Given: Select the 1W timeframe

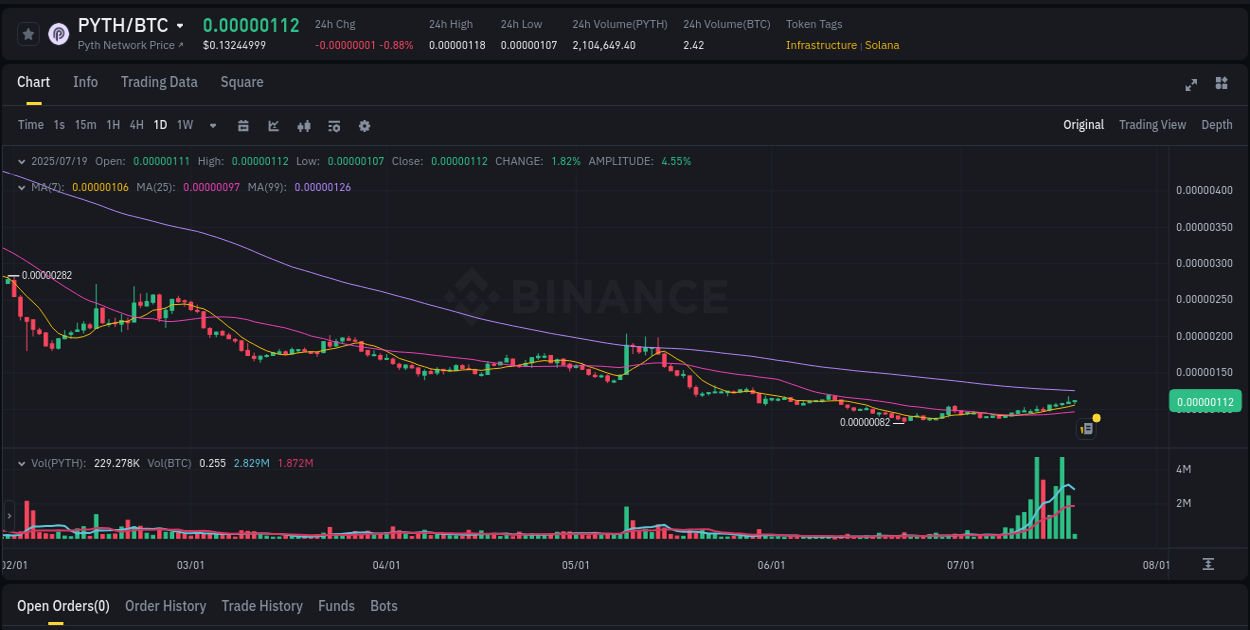Looking at the screenshot, I should 184,125.
